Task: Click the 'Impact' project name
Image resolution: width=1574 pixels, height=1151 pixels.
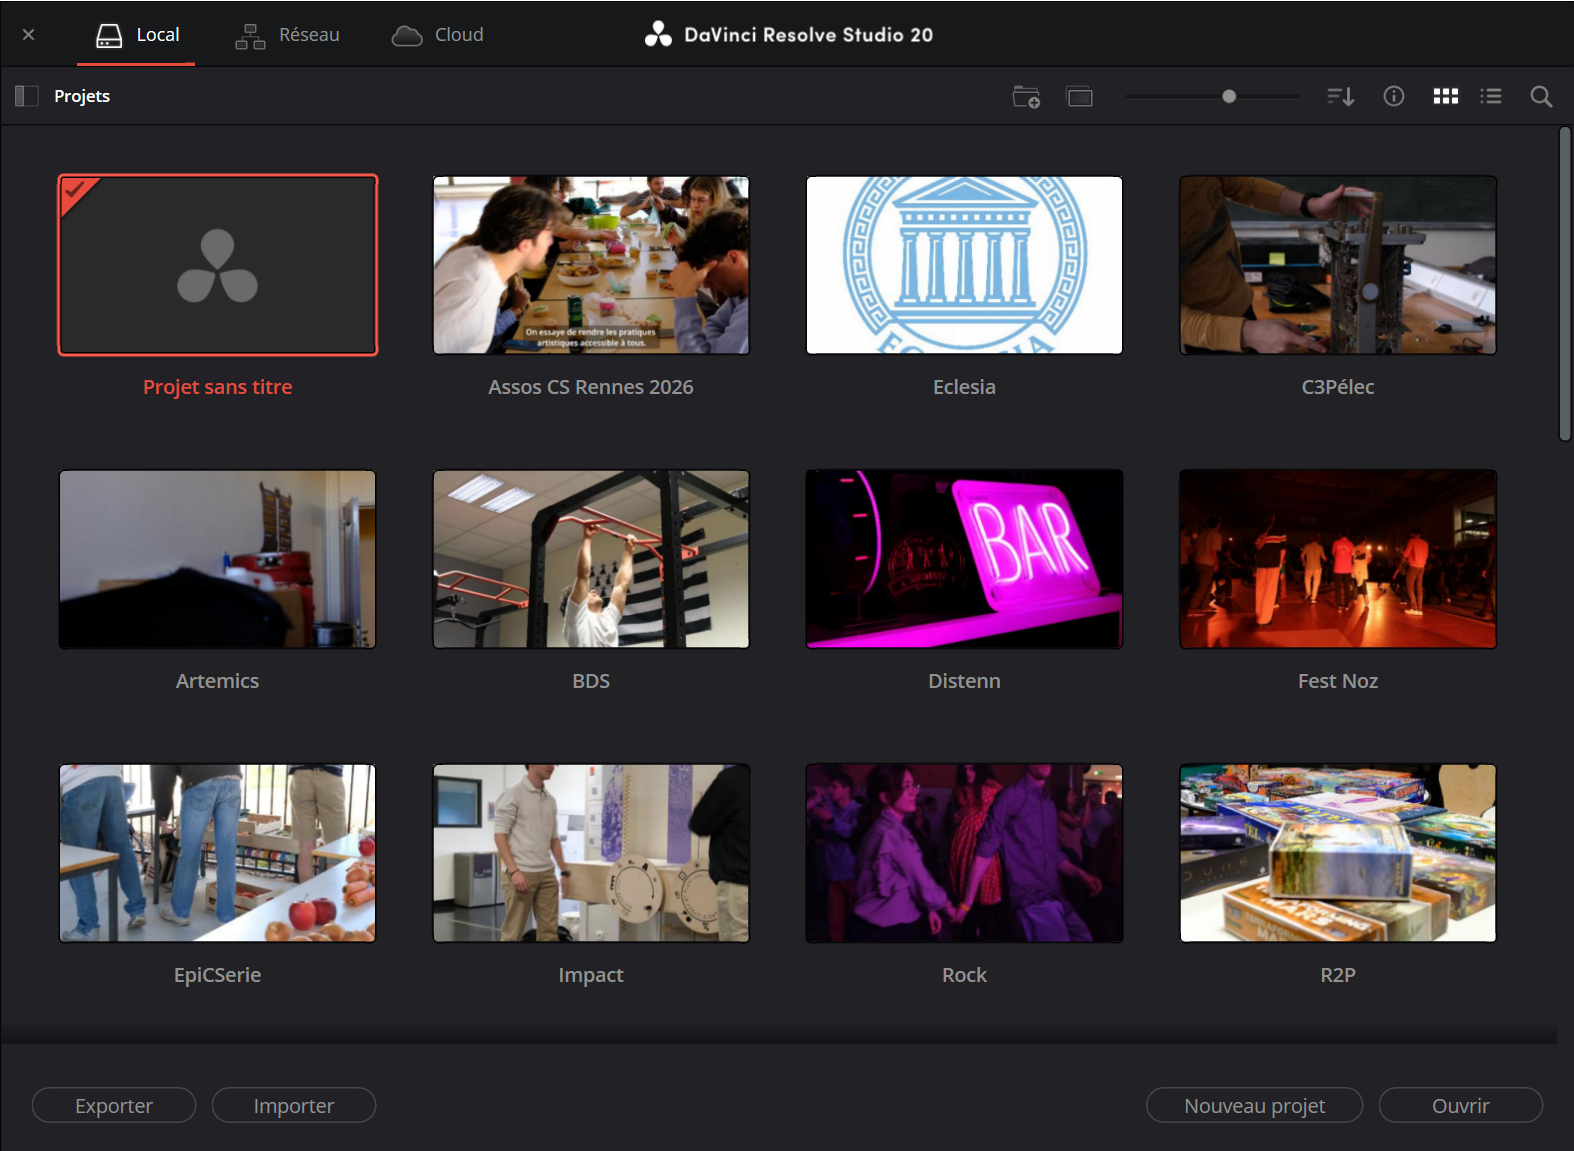Action: click(x=591, y=975)
